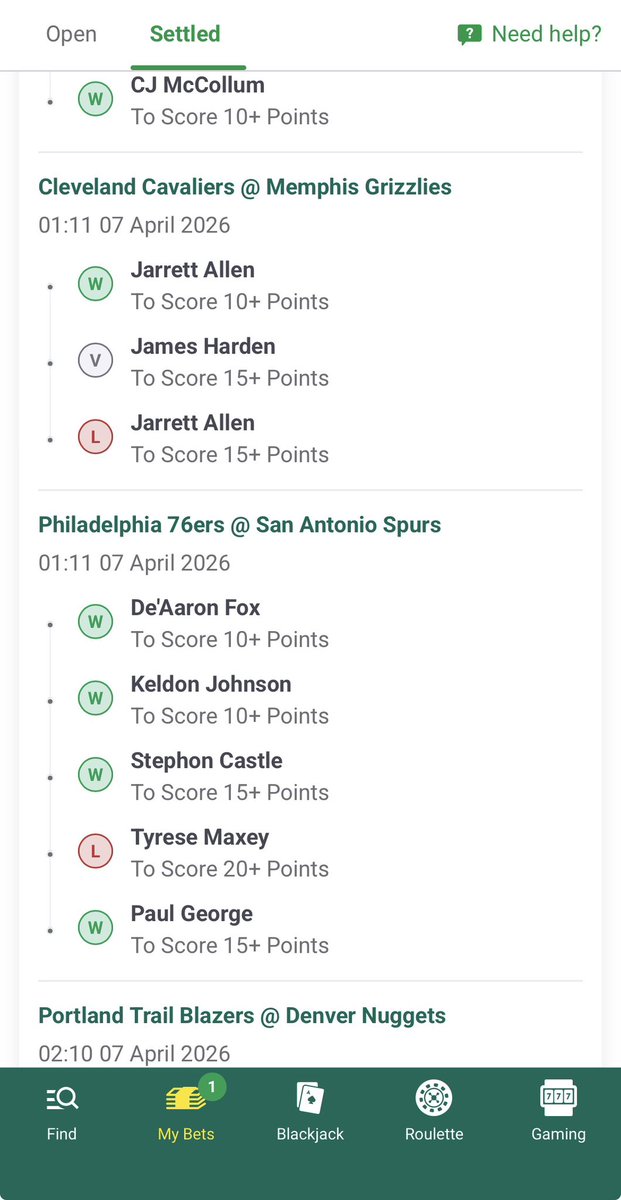The image size is (621, 1200).
Task: Select the Keldon Johnson selection row
Action: click(310, 700)
